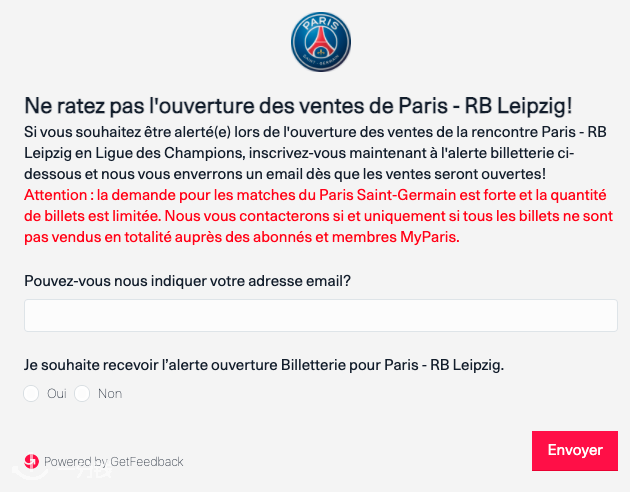
Task: Click the red GetFeedback logo icon
Action: pos(31,461)
